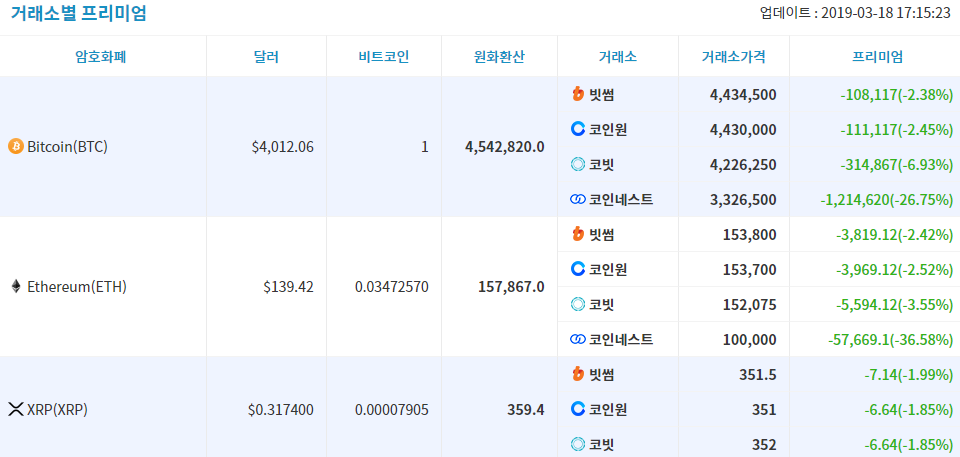Click Coinone icon in XRP row
The image size is (960, 457).
pos(577,409)
